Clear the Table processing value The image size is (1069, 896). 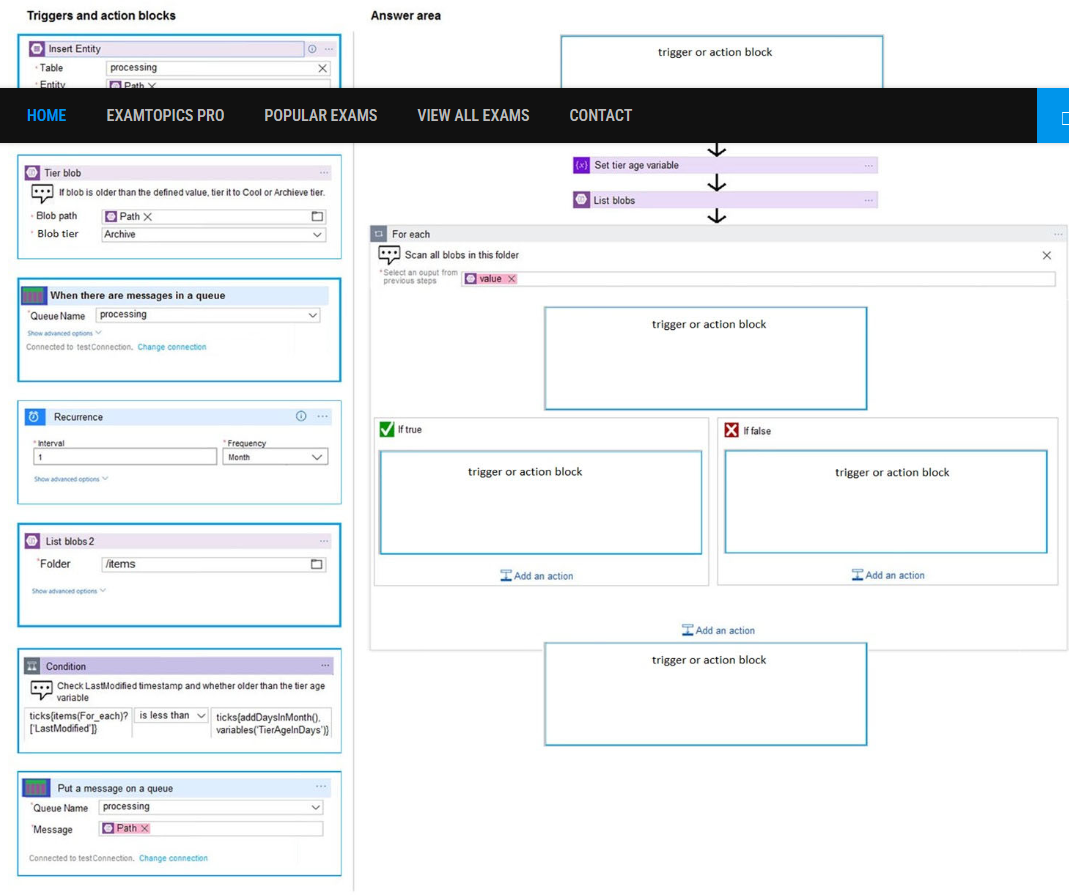pyautogui.click(x=322, y=68)
